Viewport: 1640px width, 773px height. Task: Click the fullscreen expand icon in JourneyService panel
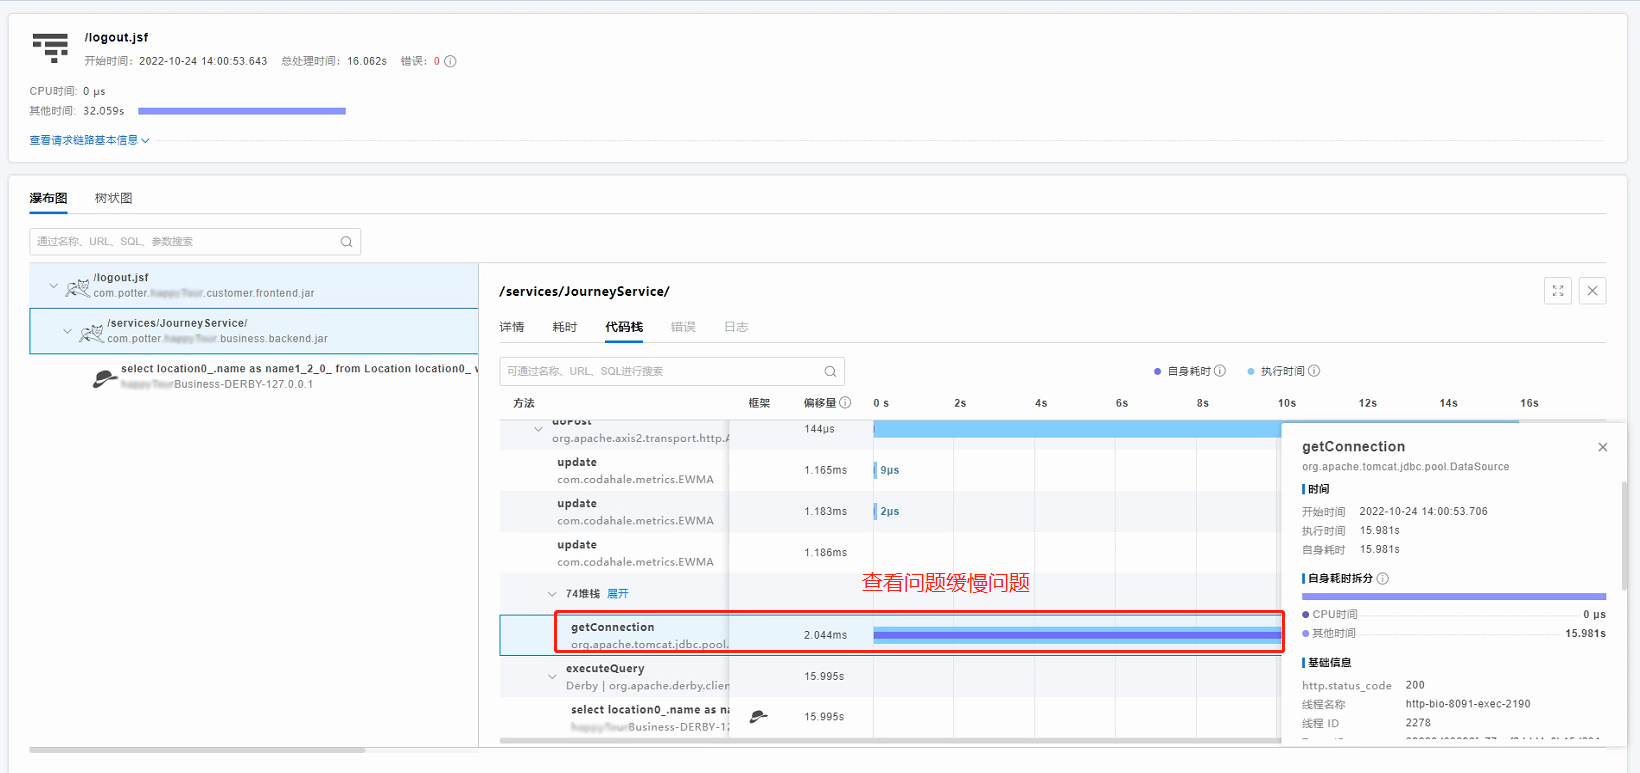pos(1557,291)
